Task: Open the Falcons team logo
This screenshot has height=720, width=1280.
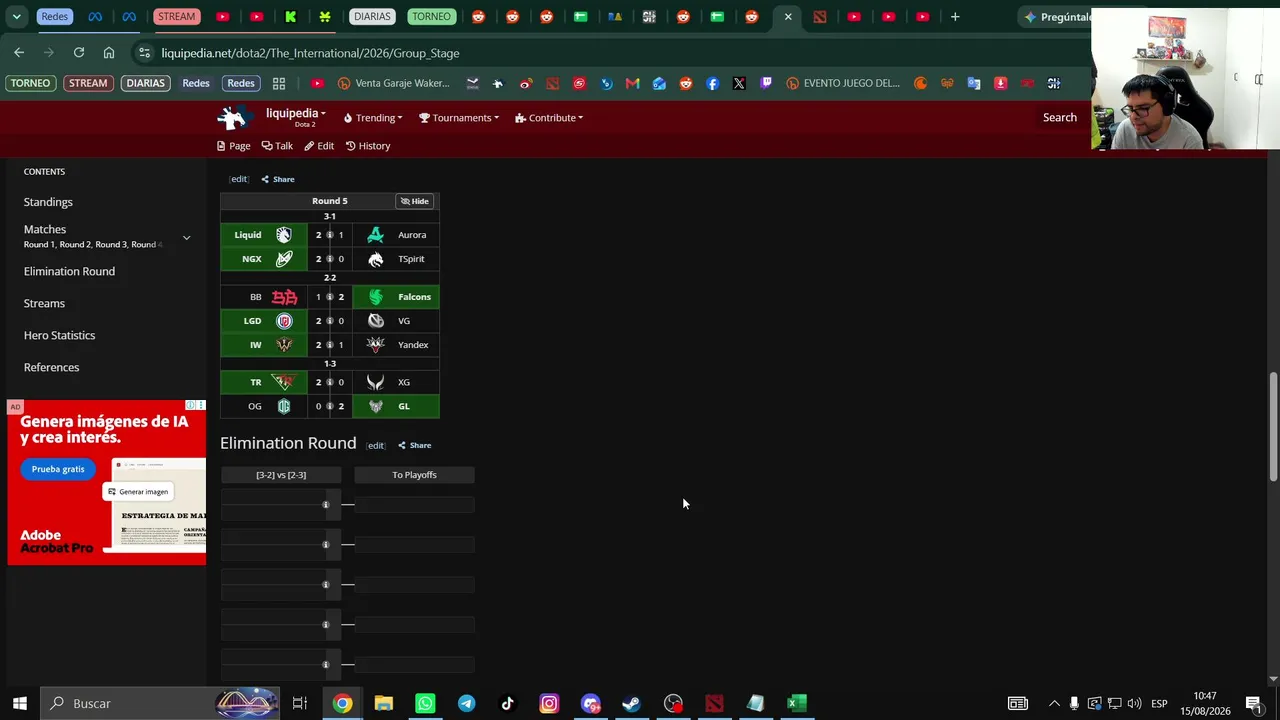Action: pos(375,297)
